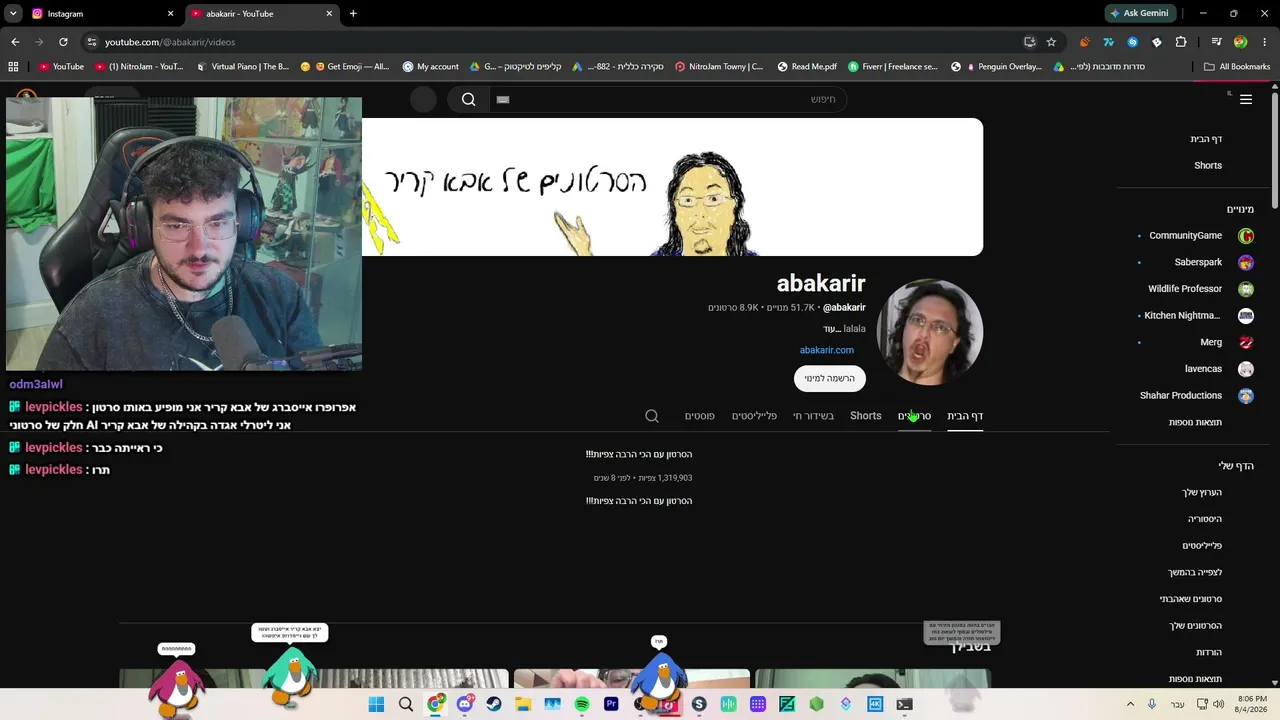Image resolution: width=1280 pixels, height=720 pixels.
Task: Close the abakarir YouTube tab
Action: pos(329,14)
